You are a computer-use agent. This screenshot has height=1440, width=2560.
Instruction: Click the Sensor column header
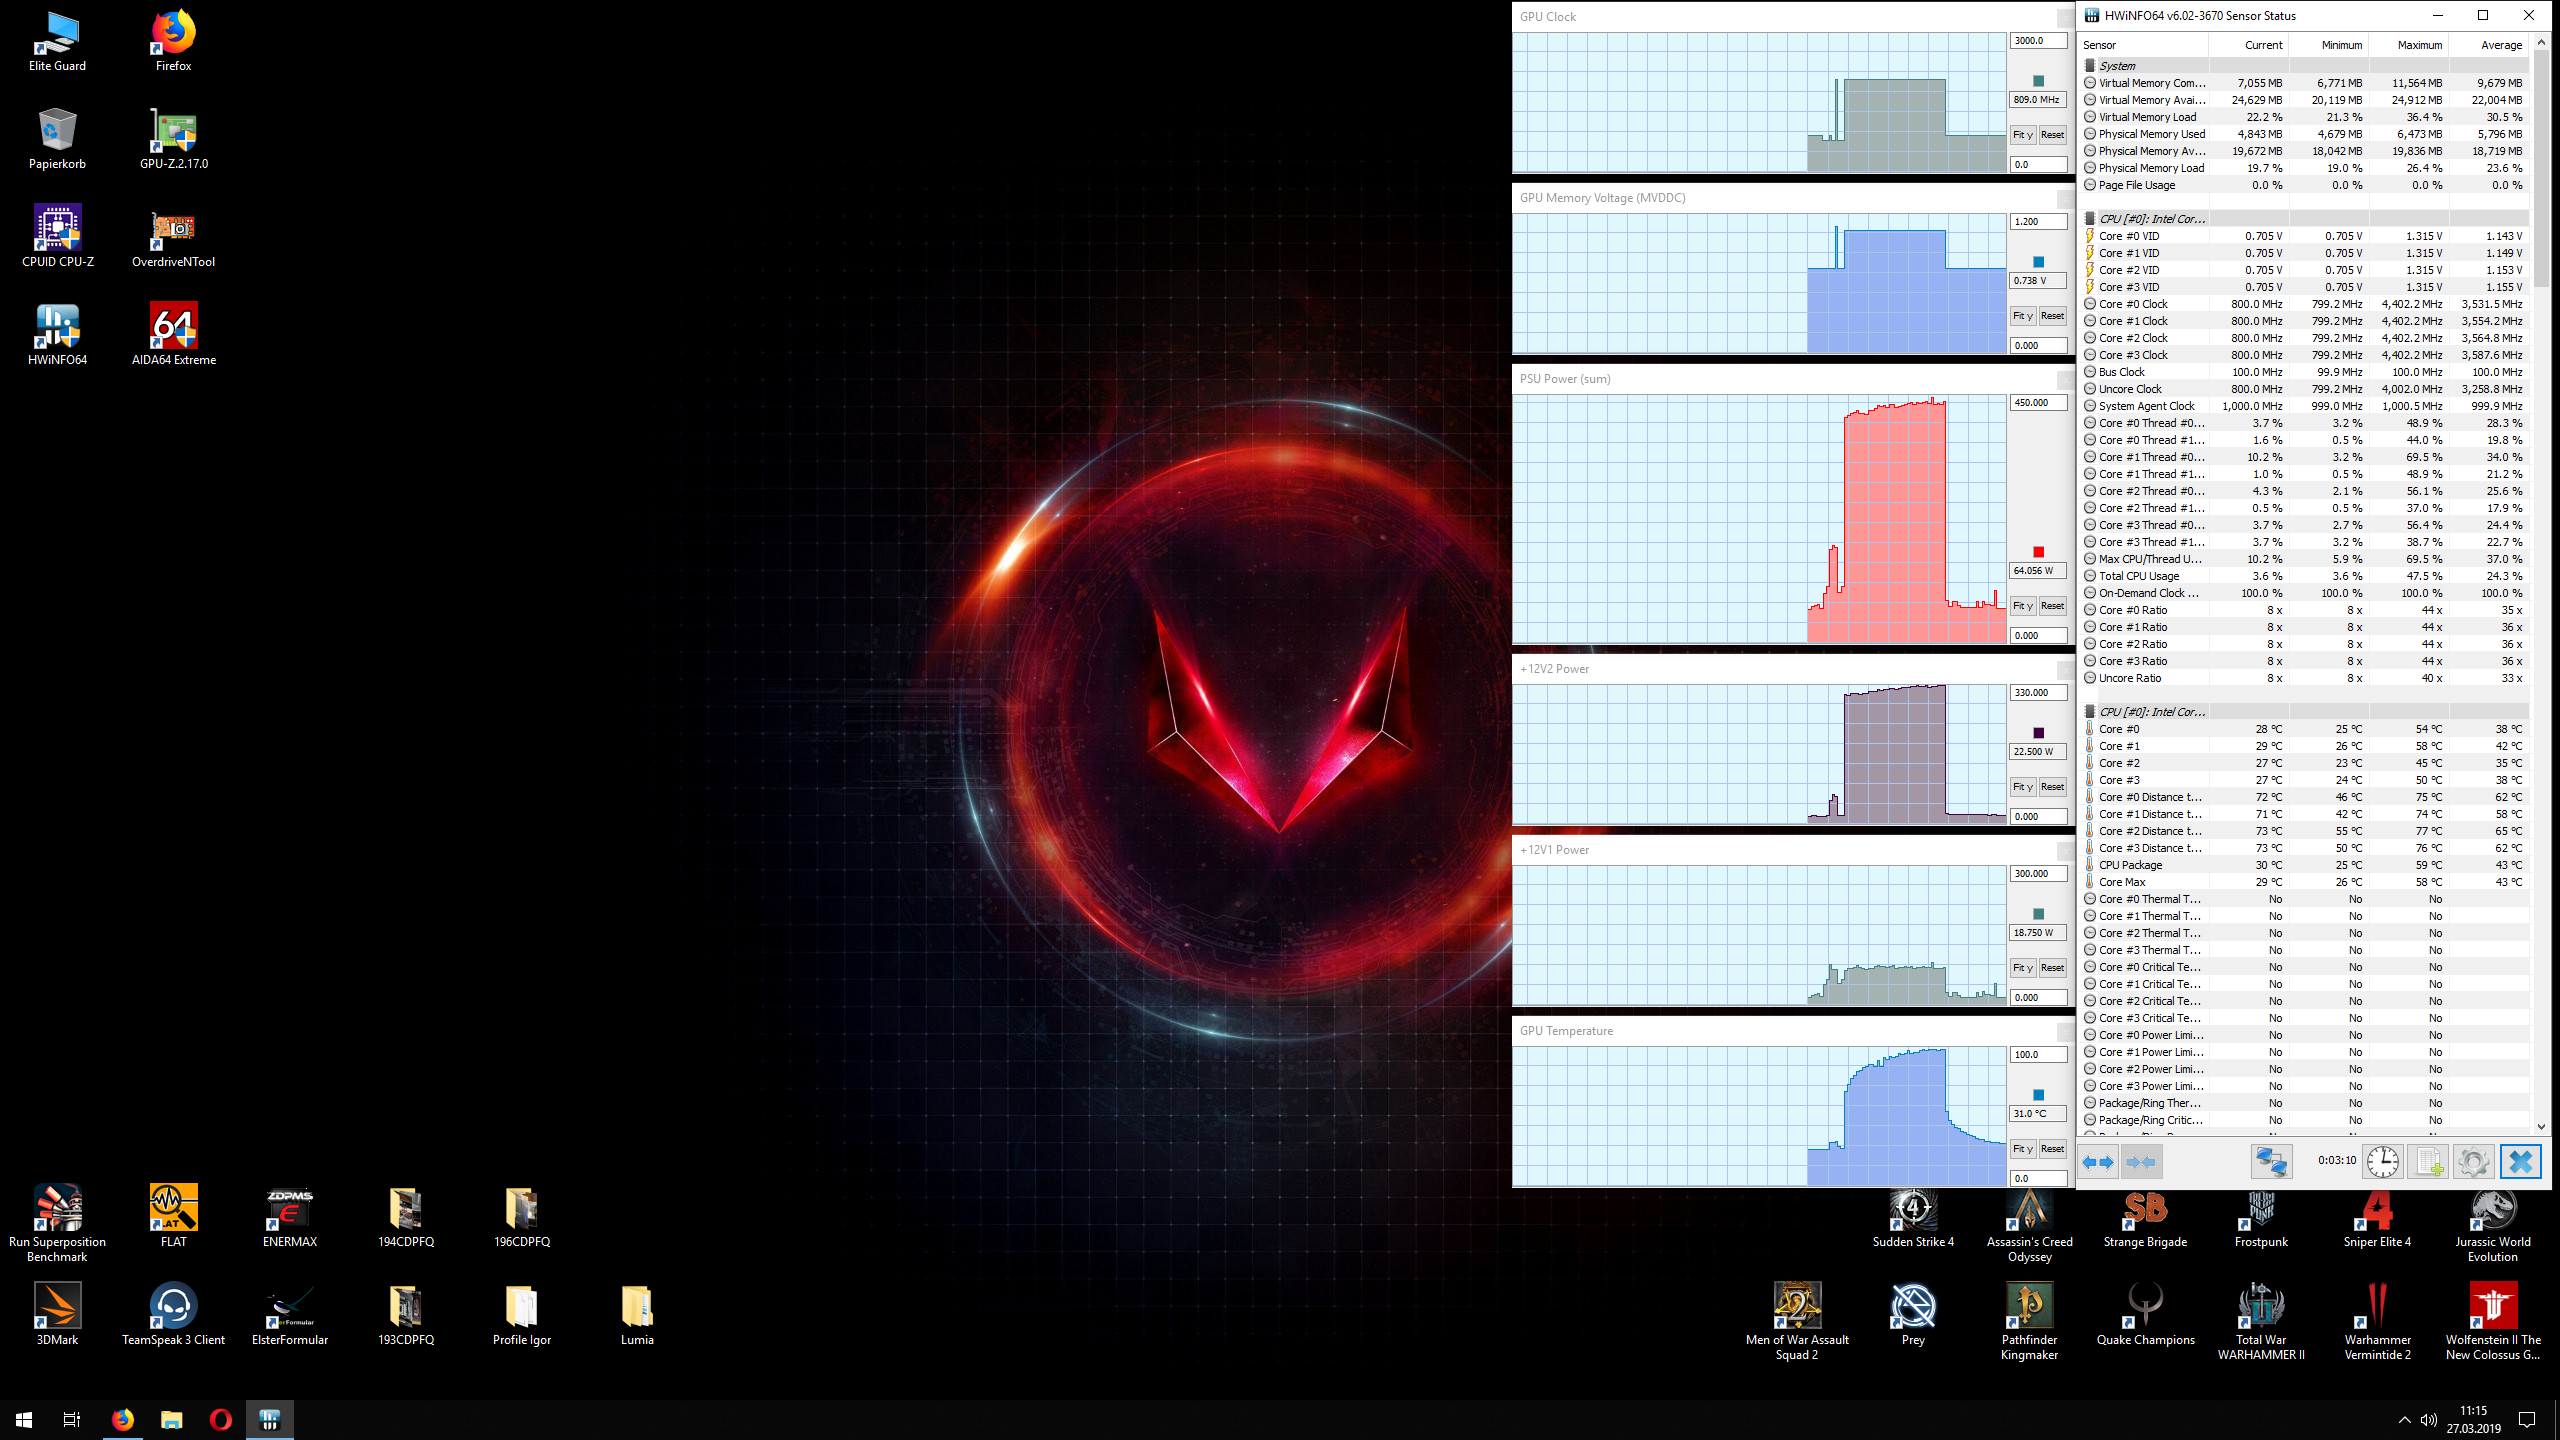tap(2145, 45)
